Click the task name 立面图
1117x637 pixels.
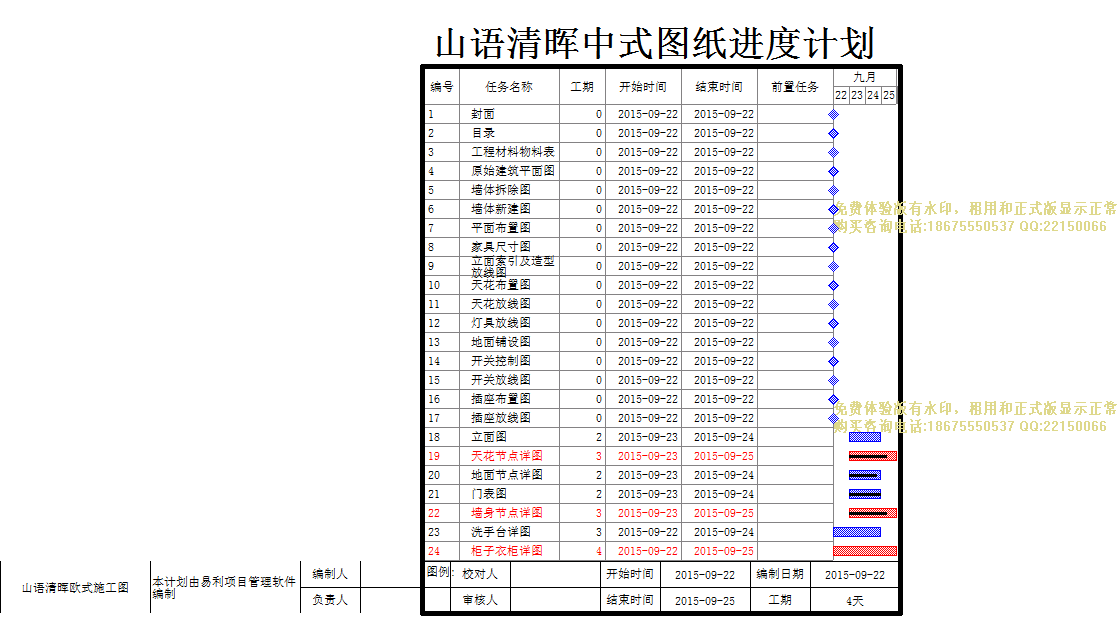tap(489, 437)
